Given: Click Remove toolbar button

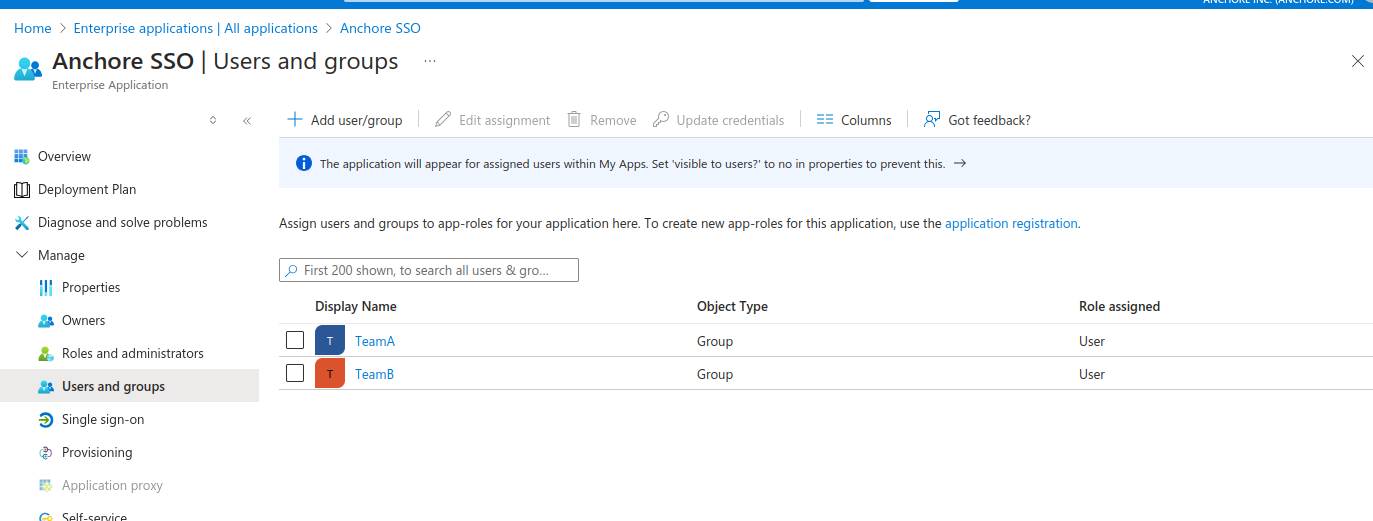Looking at the screenshot, I should [x=602, y=120].
